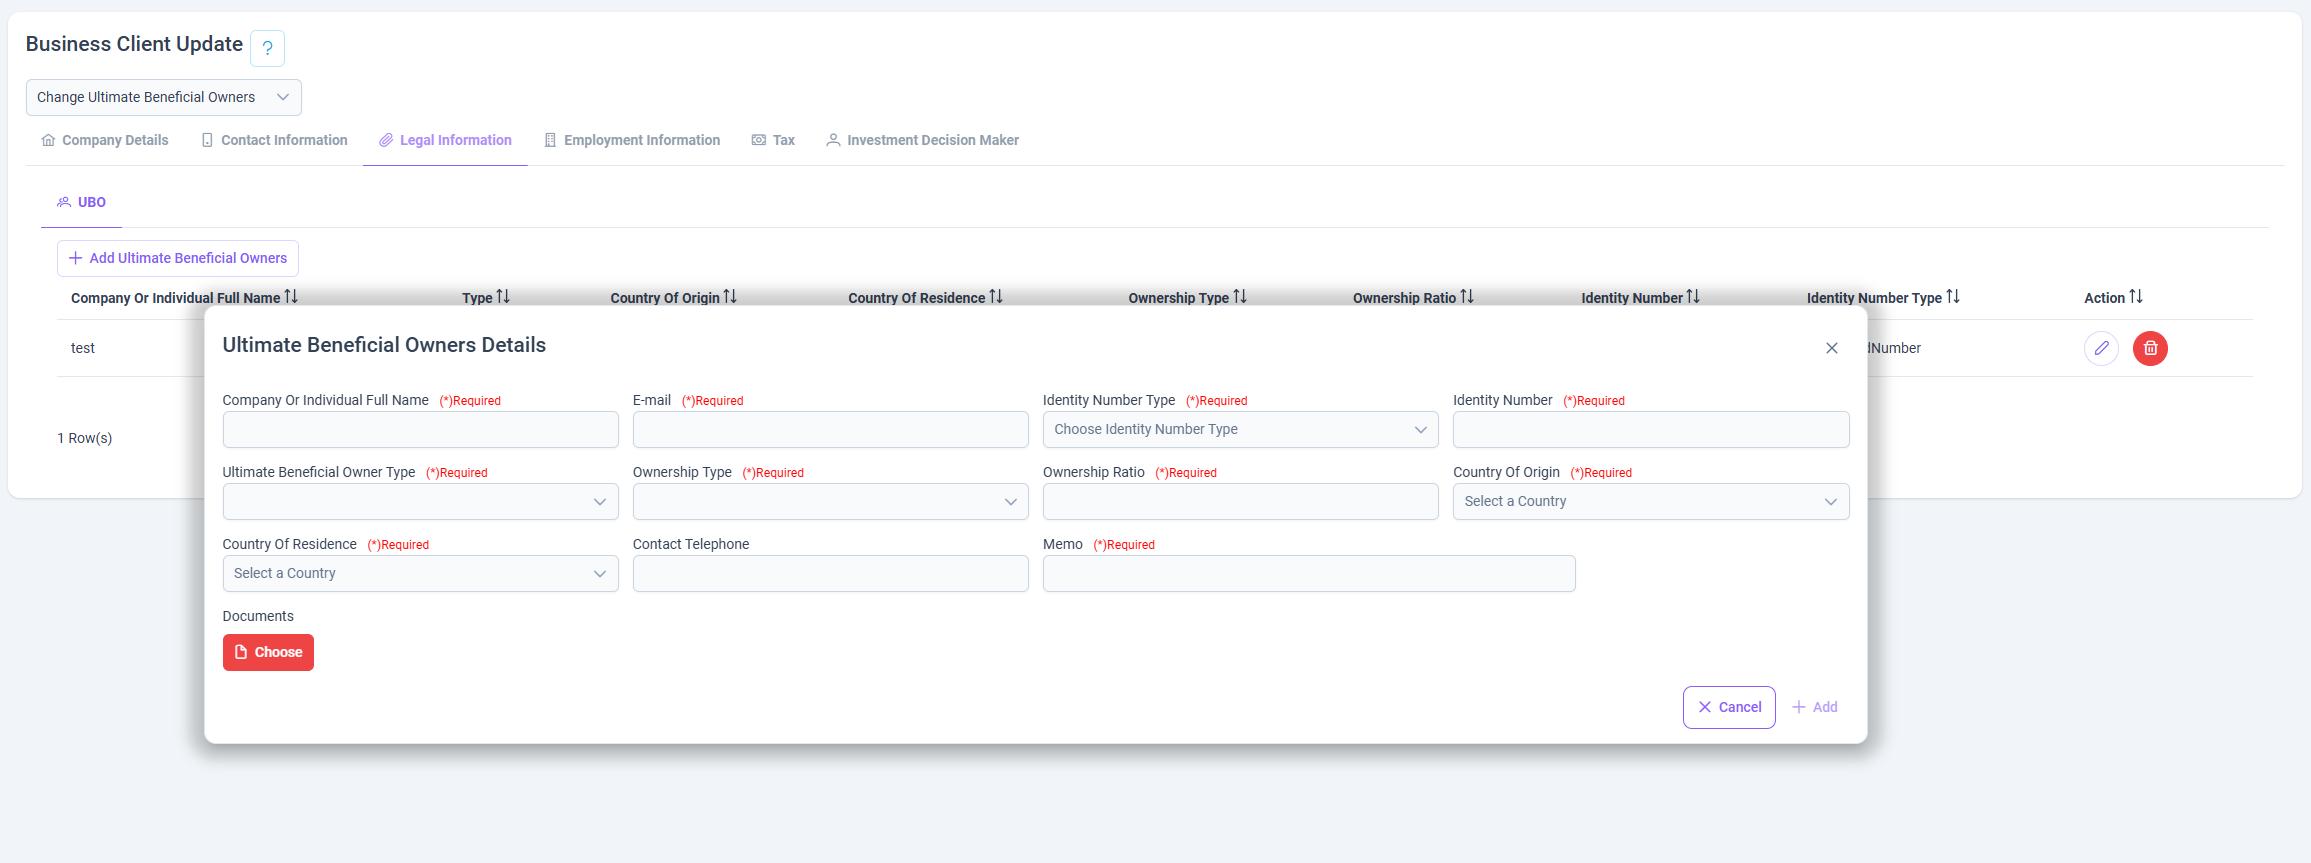
Task: Delete the test row with trash icon
Action: coord(2150,348)
